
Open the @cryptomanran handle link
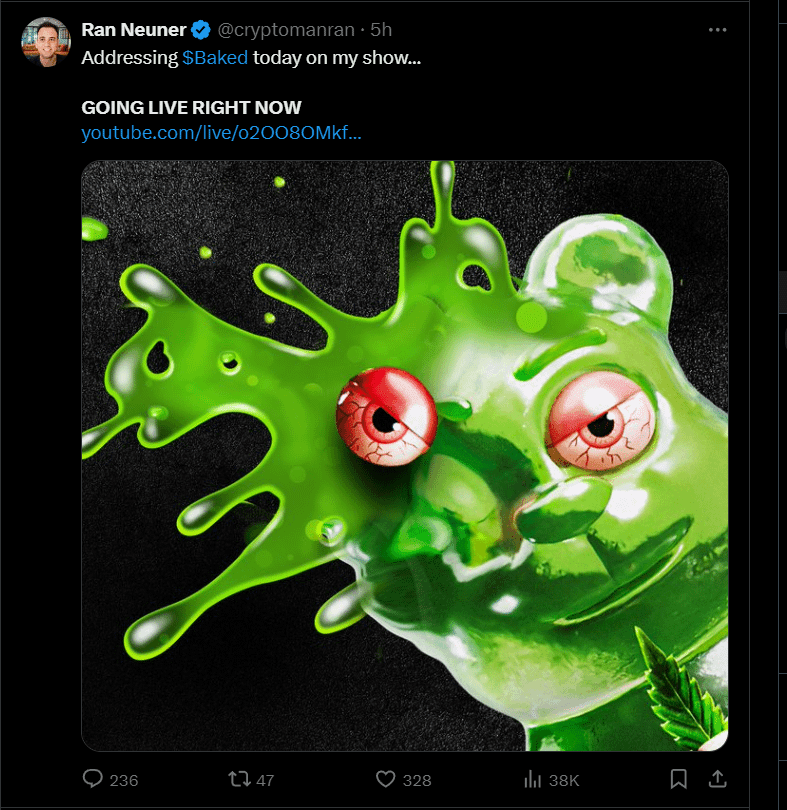point(286,30)
